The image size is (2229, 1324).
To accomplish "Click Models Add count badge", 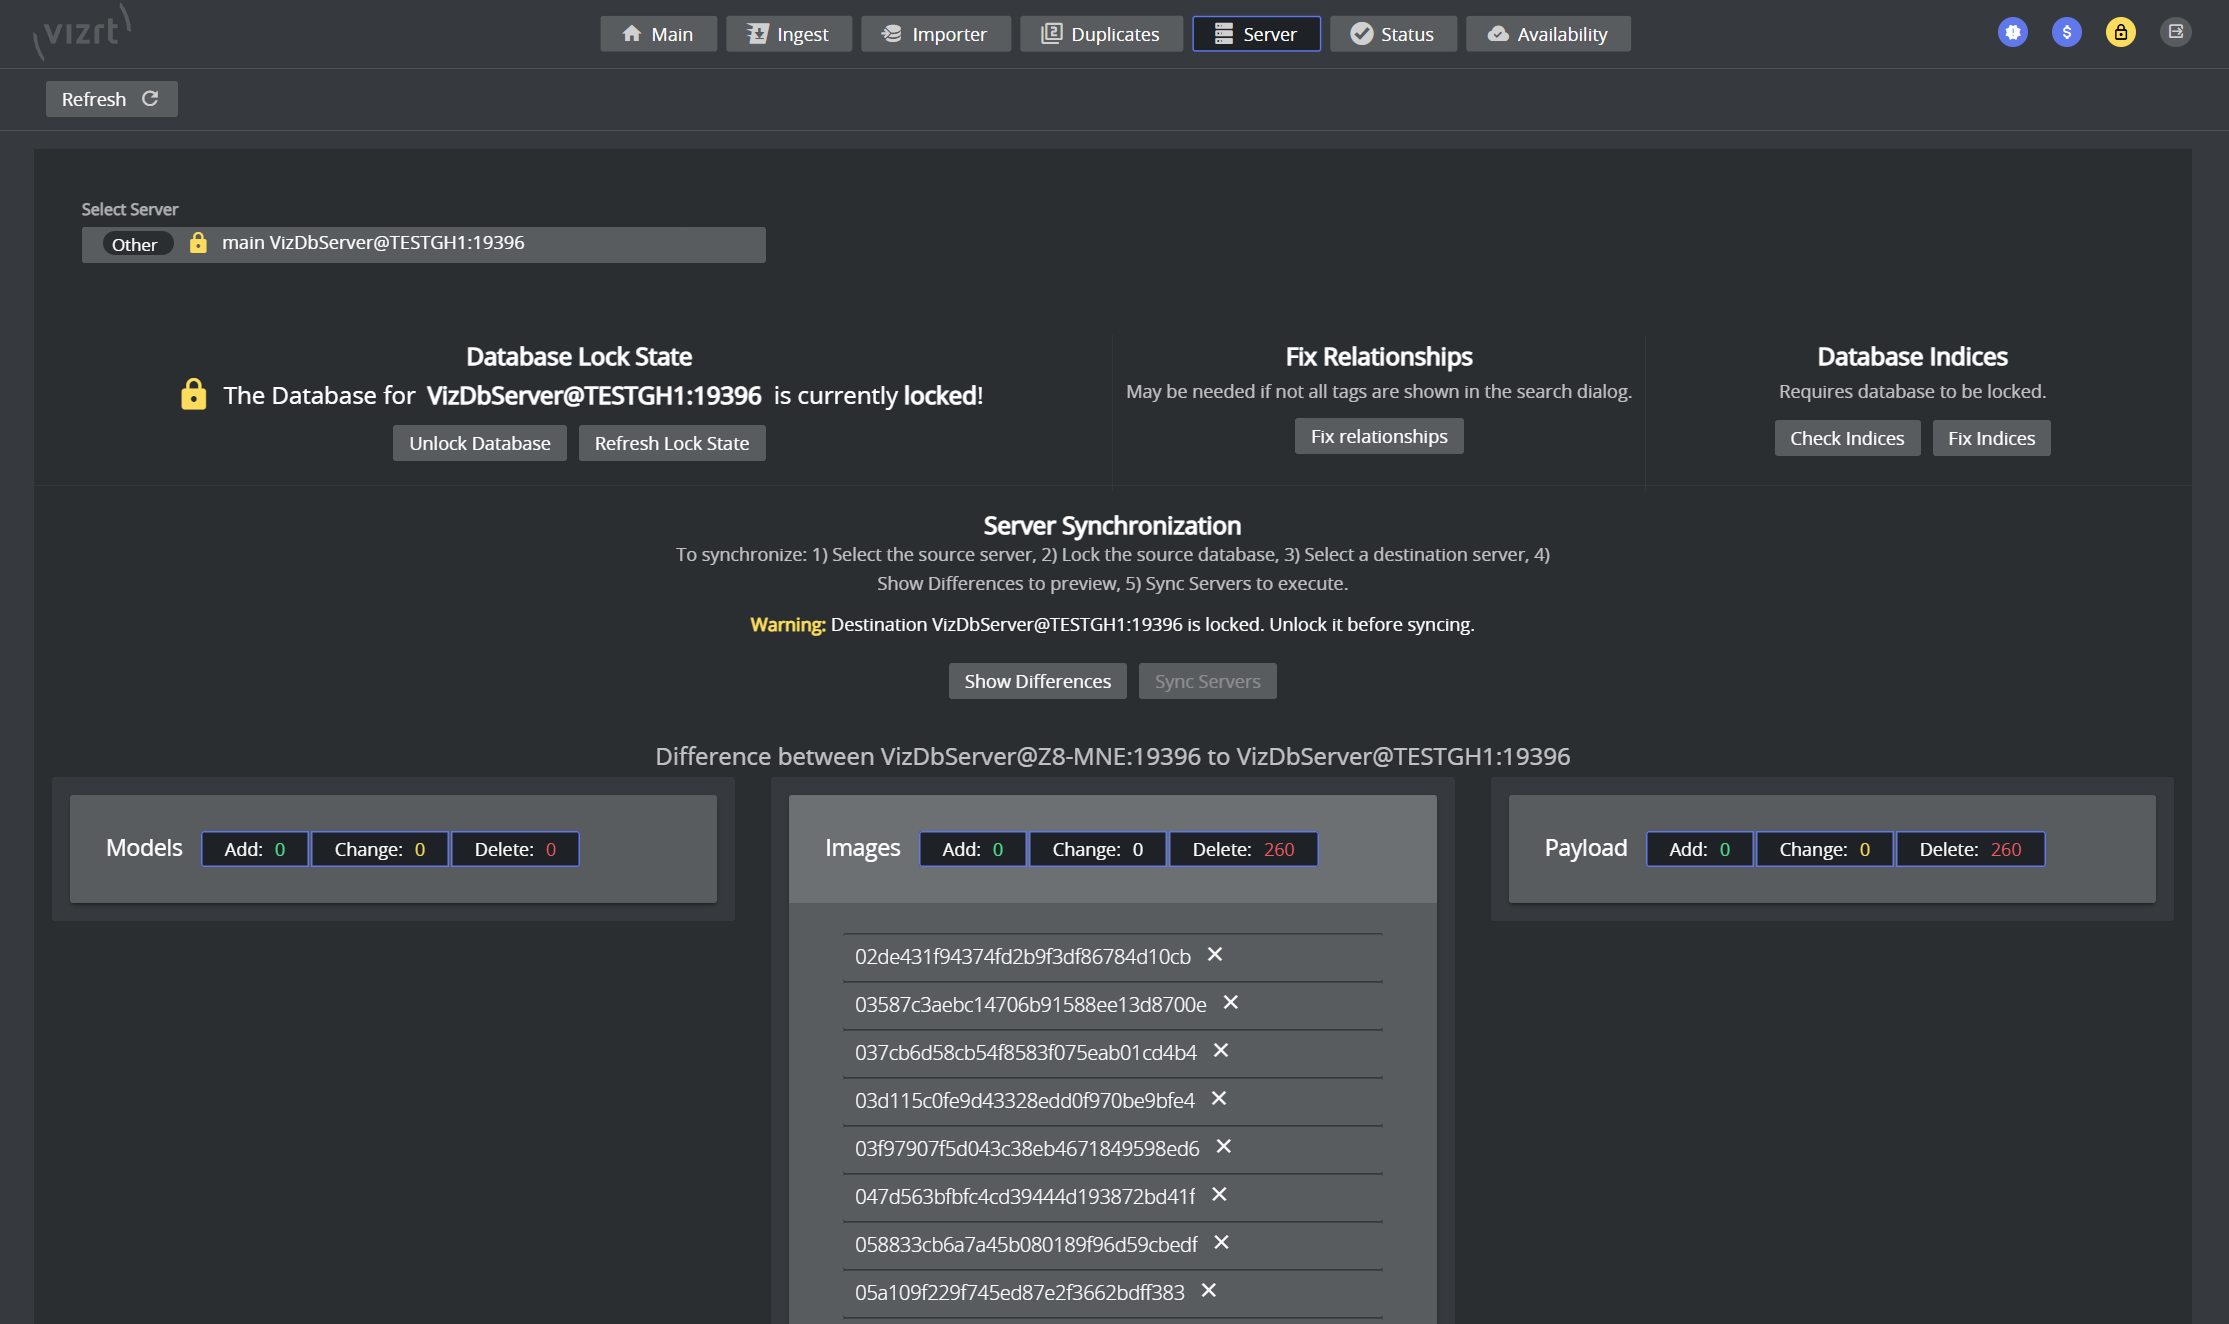I will 255,849.
